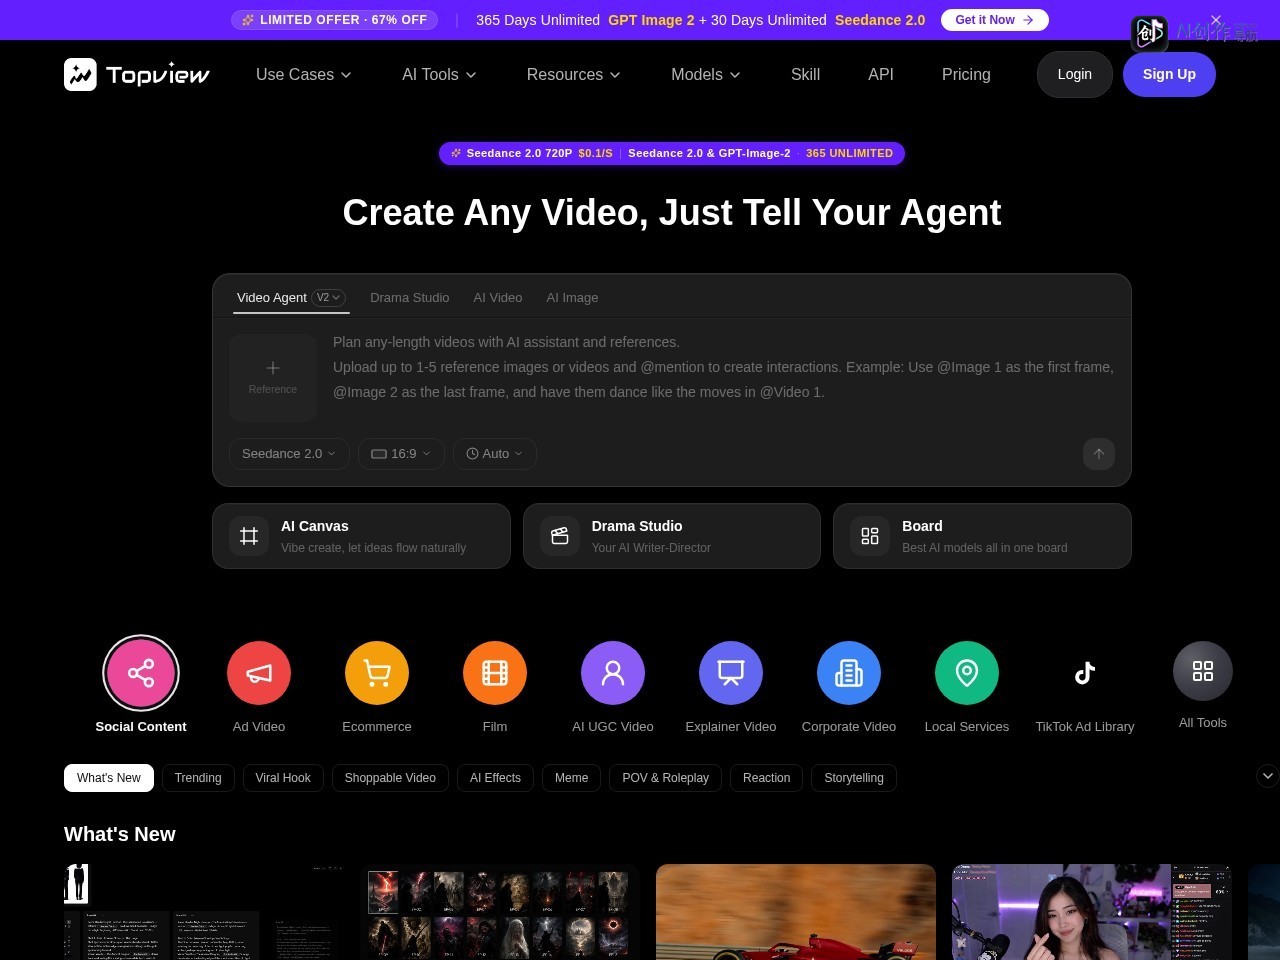Open the Social Content category icon

pos(141,673)
